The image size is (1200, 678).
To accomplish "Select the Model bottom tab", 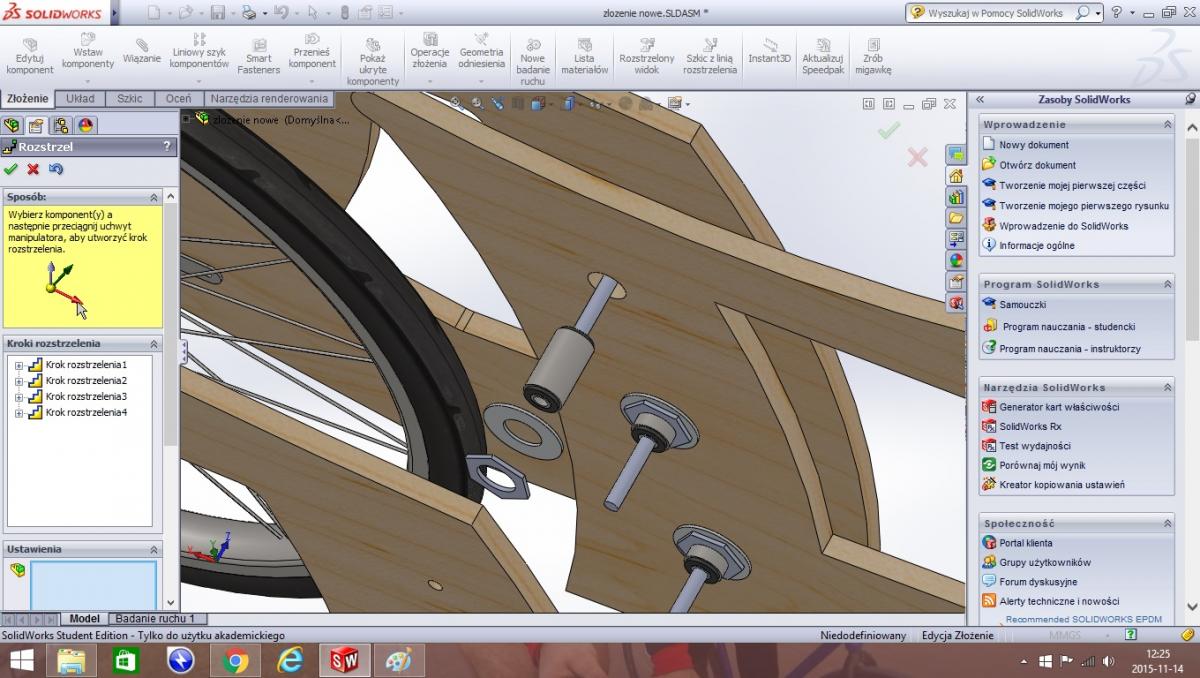I will pos(84,619).
